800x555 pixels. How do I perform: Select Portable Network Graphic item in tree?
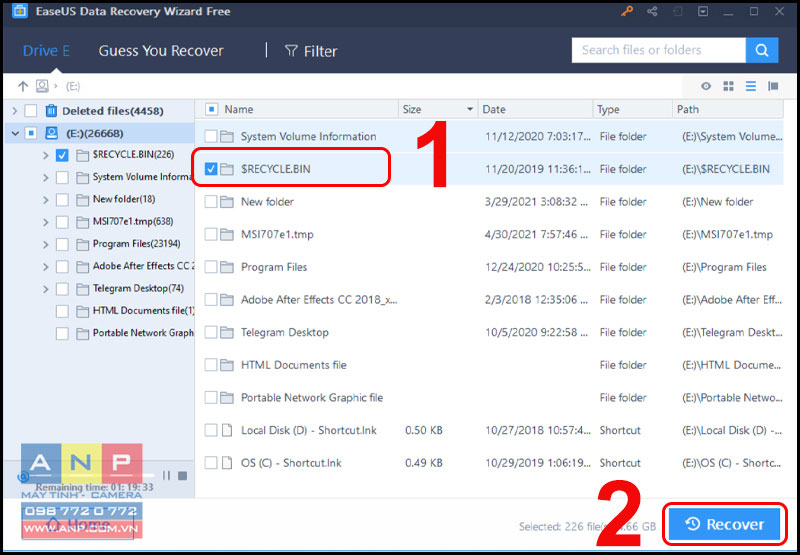143,333
